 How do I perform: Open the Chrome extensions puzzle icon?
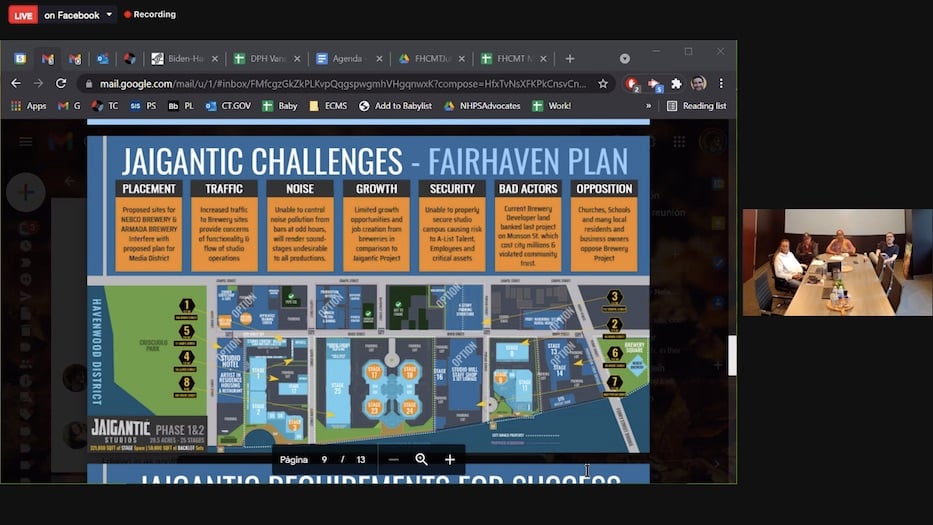(676, 84)
